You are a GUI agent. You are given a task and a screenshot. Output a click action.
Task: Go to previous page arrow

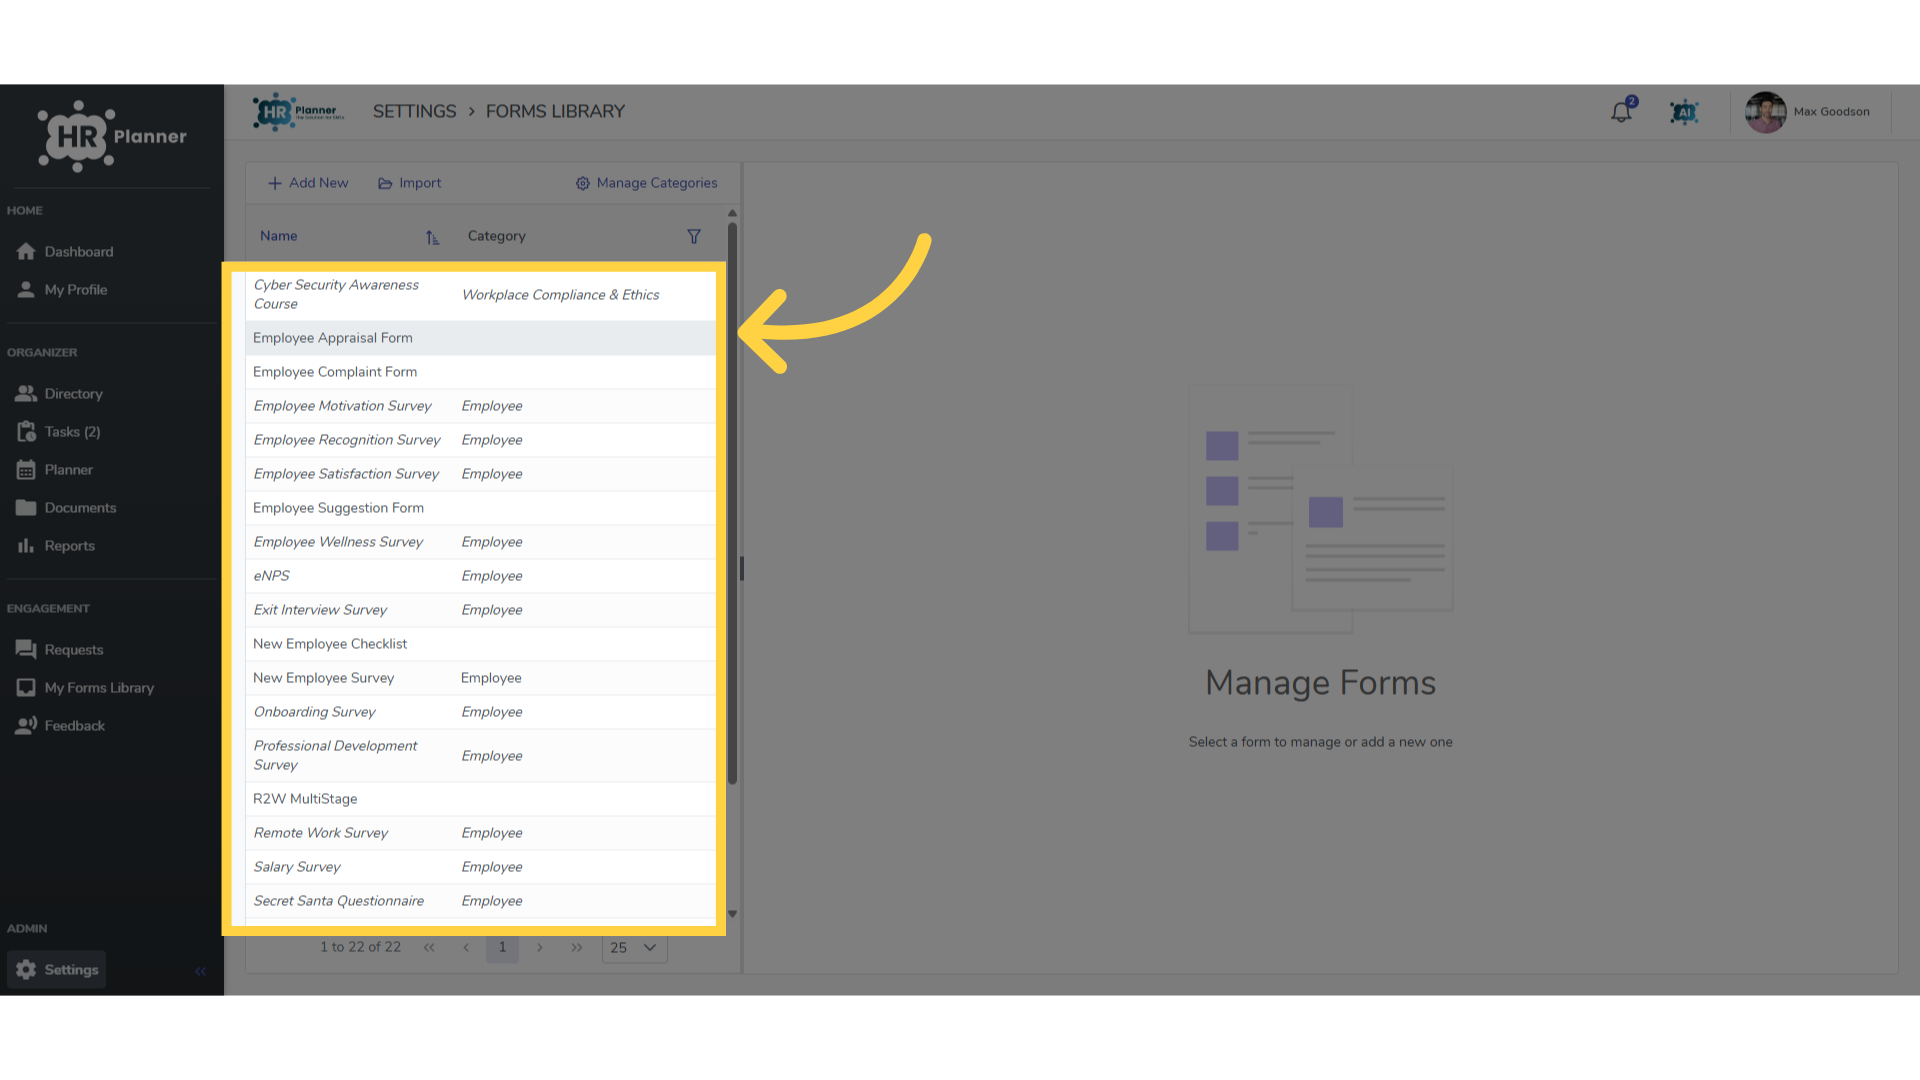click(466, 948)
